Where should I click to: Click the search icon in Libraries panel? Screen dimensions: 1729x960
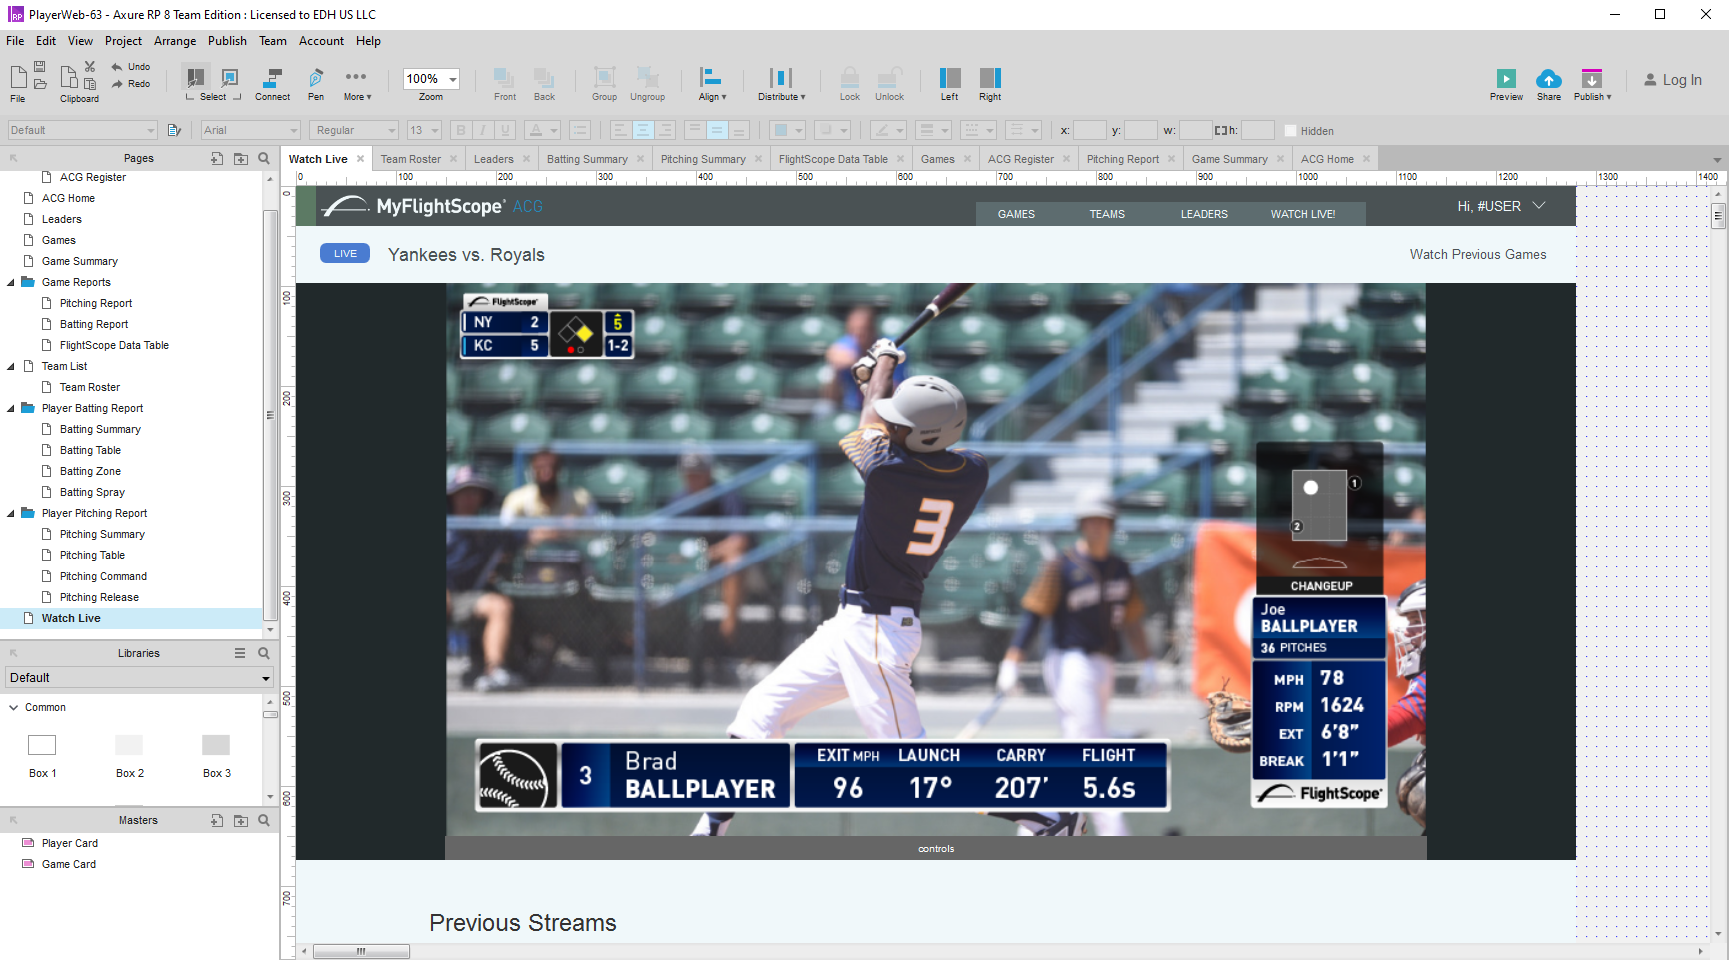[264, 653]
